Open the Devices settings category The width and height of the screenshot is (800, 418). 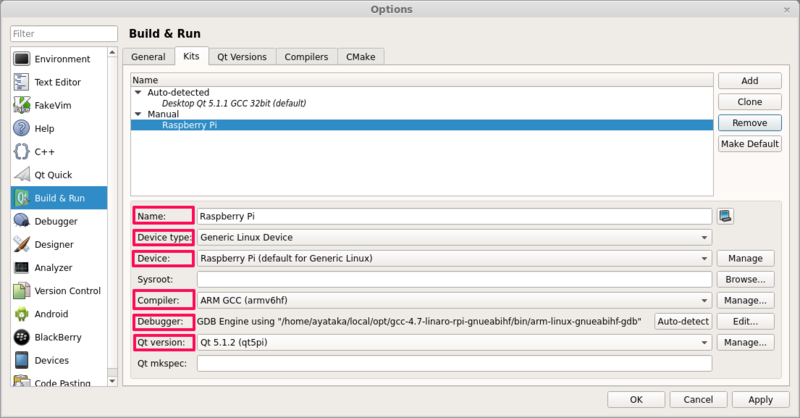pyautogui.click(x=59, y=360)
